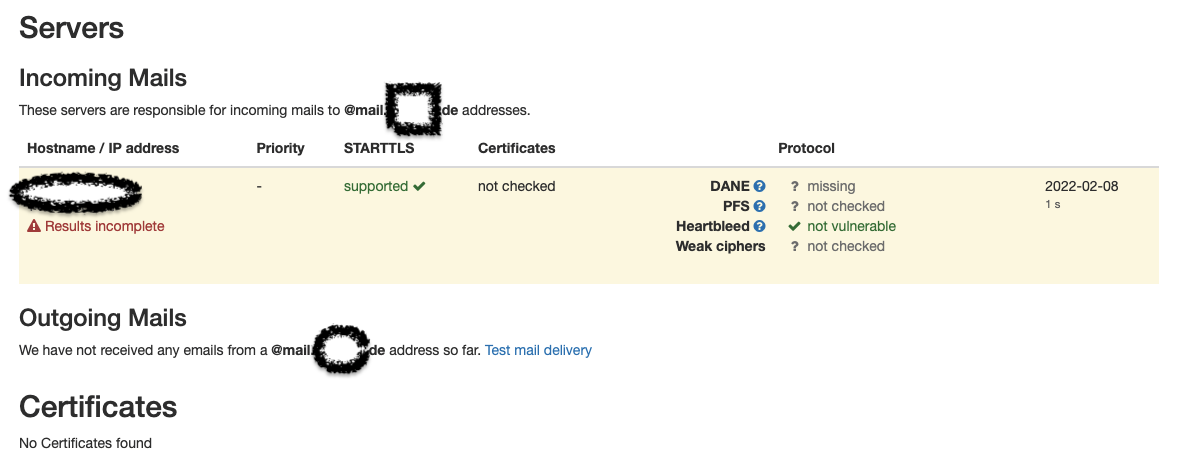Click the STARTTLS column header

tap(379, 148)
